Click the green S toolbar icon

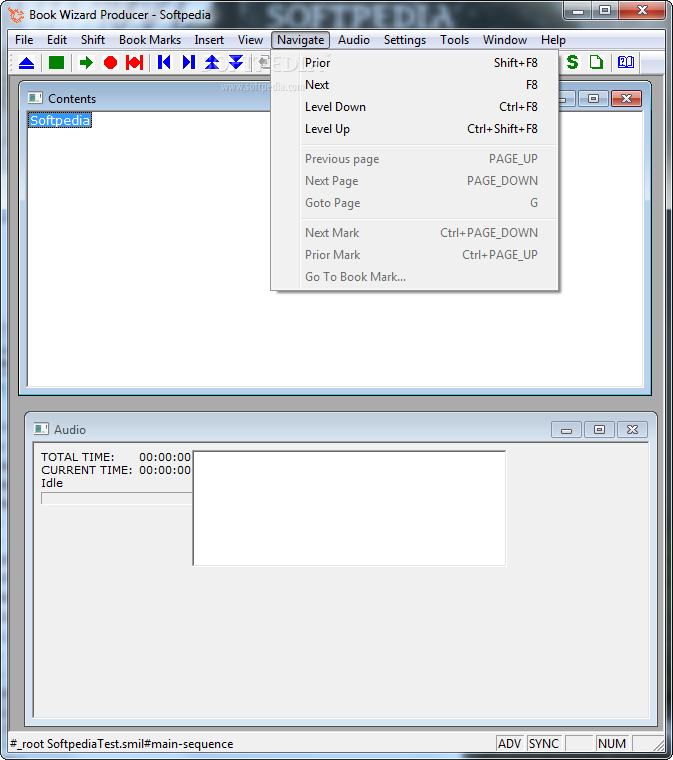[x=573, y=62]
